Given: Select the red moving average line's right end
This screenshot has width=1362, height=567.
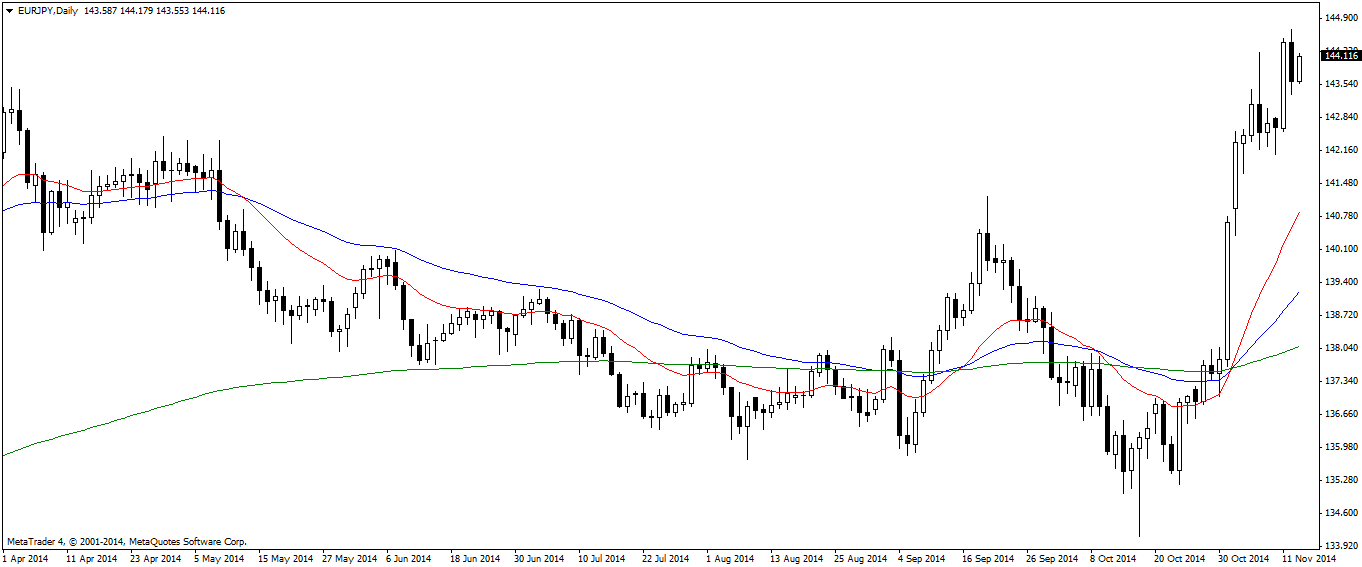Looking at the screenshot, I should coord(1297,214).
